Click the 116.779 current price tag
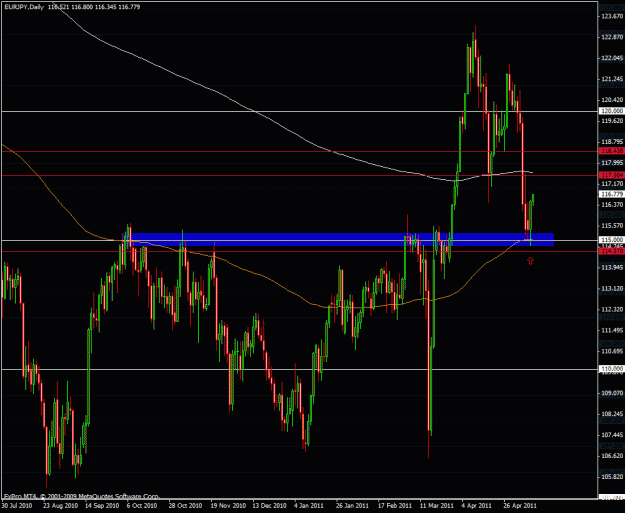Image resolution: width=625 pixels, height=513 pixels. pos(611,194)
